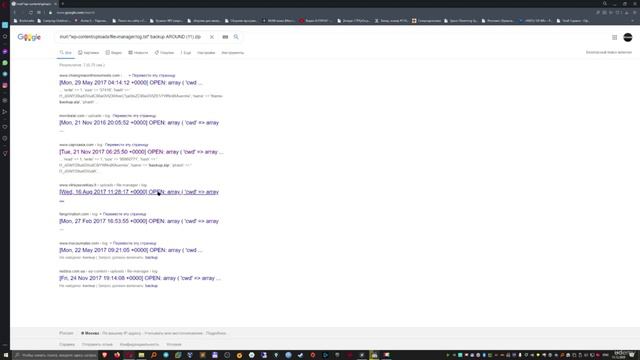The height and width of the screenshot is (360, 640).
Task: Open the Справка footer link
Action: point(67,344)
